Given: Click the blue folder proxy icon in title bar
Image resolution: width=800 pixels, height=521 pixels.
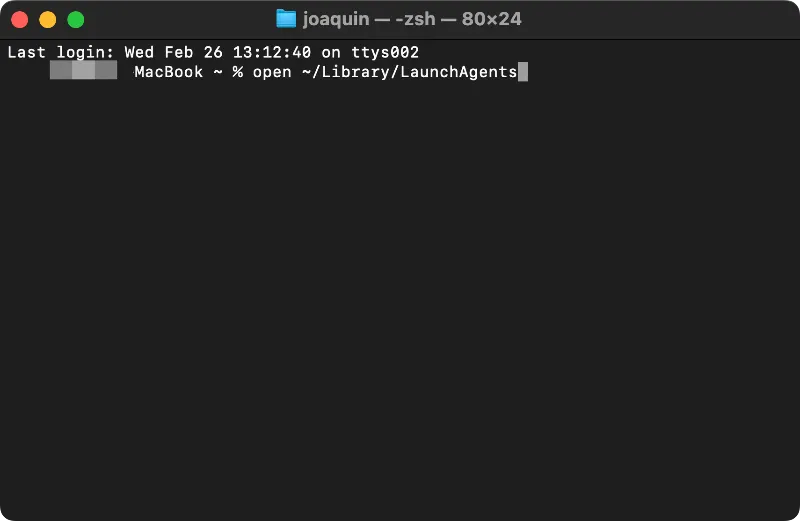Looking at the screenshot, I should click(286, 19).
